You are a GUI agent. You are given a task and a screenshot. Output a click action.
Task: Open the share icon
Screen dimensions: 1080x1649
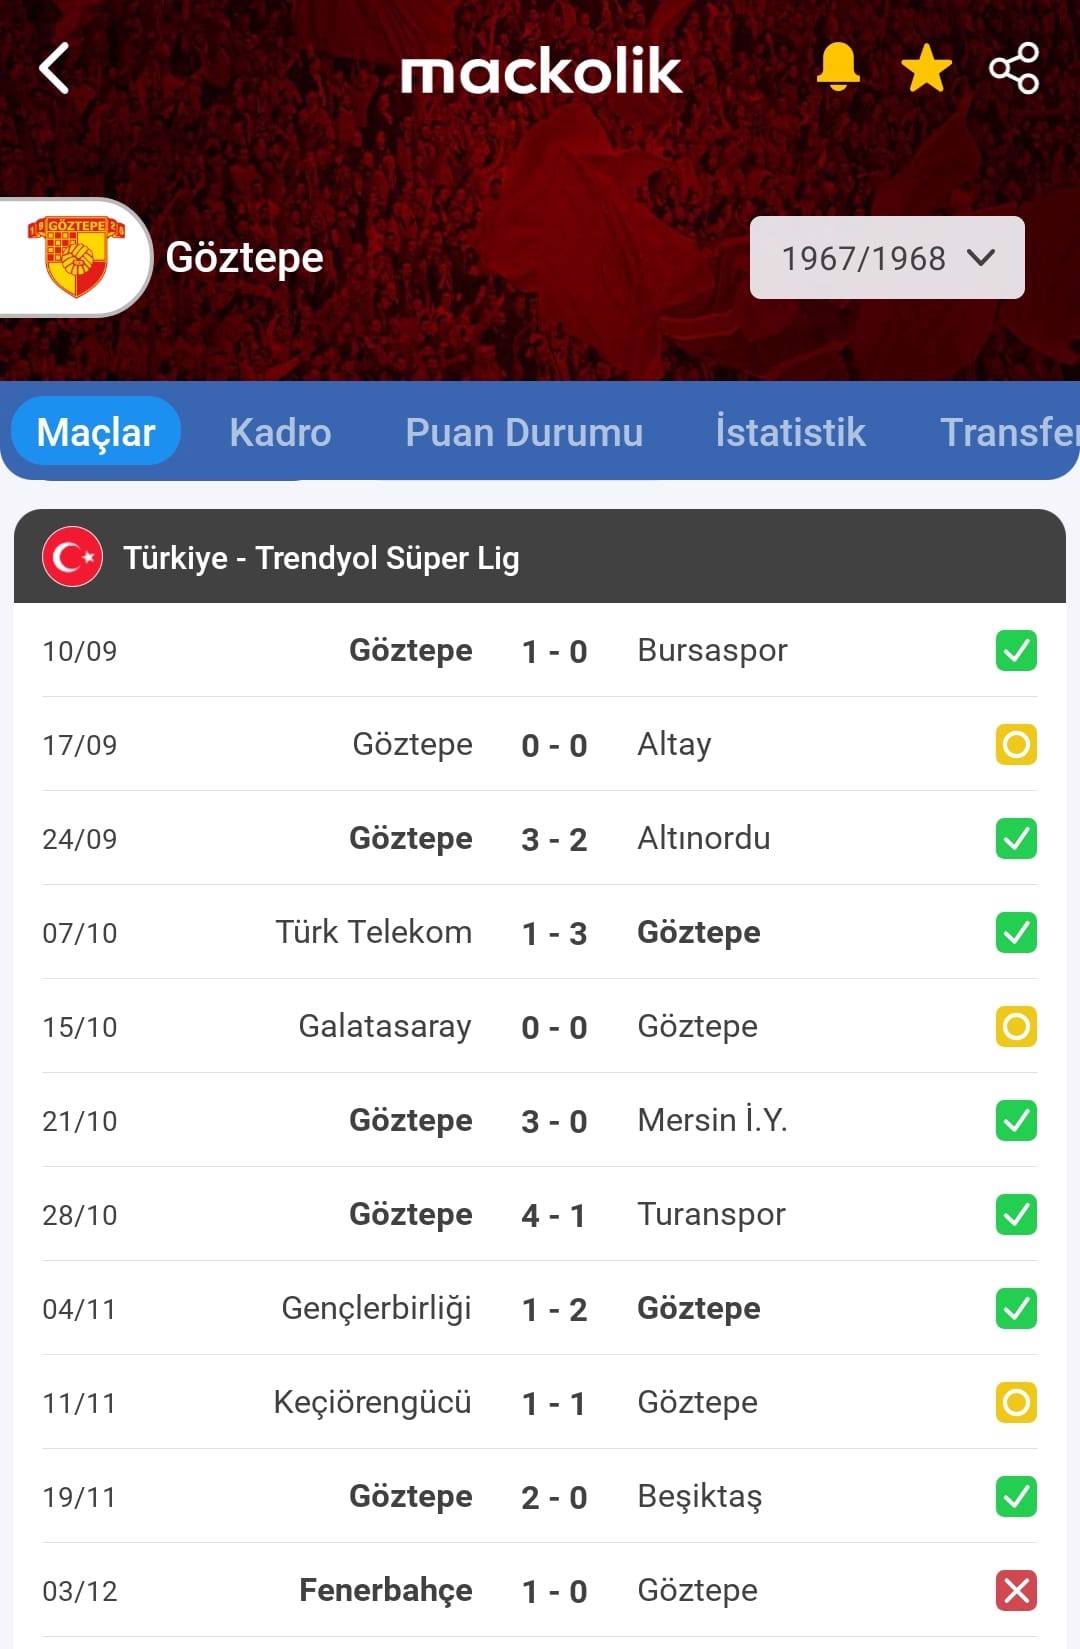tap(1014, 68)
